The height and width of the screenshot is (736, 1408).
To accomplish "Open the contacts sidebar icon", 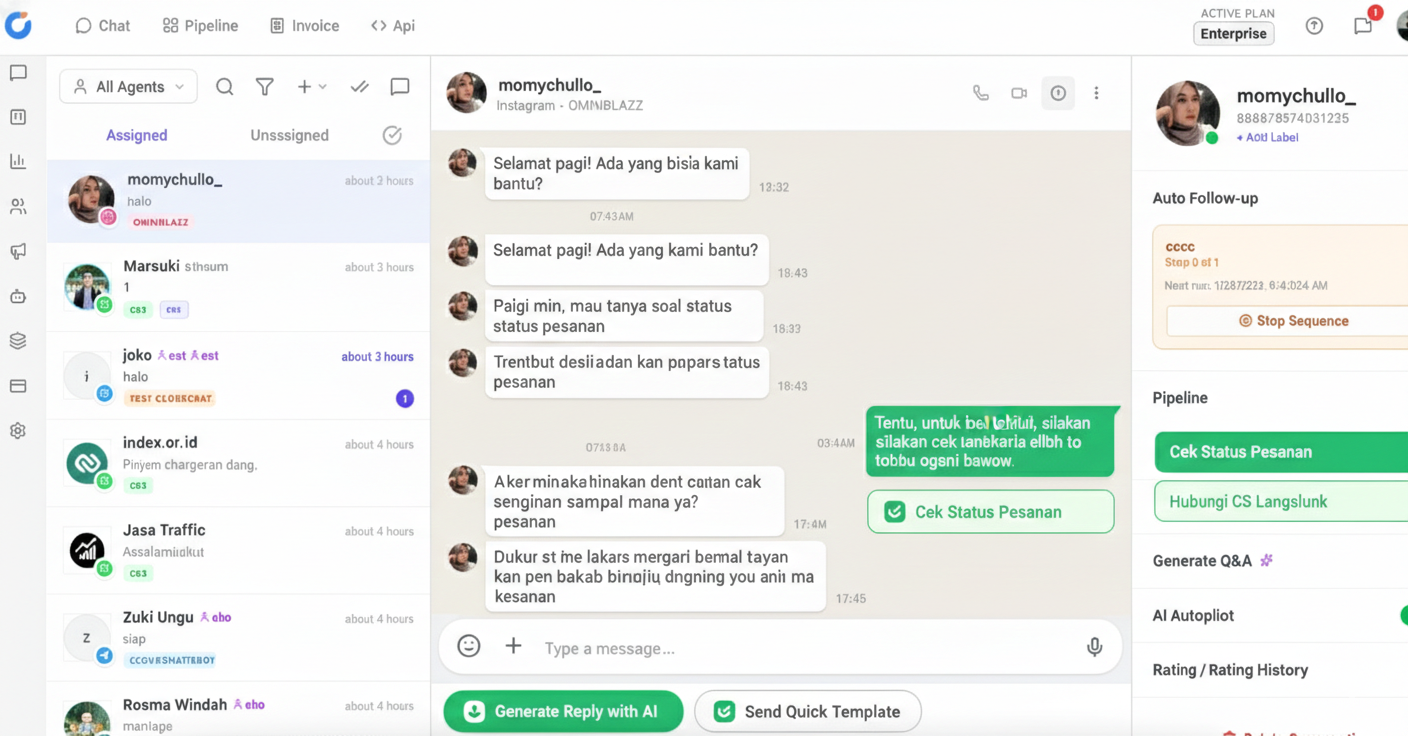I will pyautogui.click(x=18, y=207).
